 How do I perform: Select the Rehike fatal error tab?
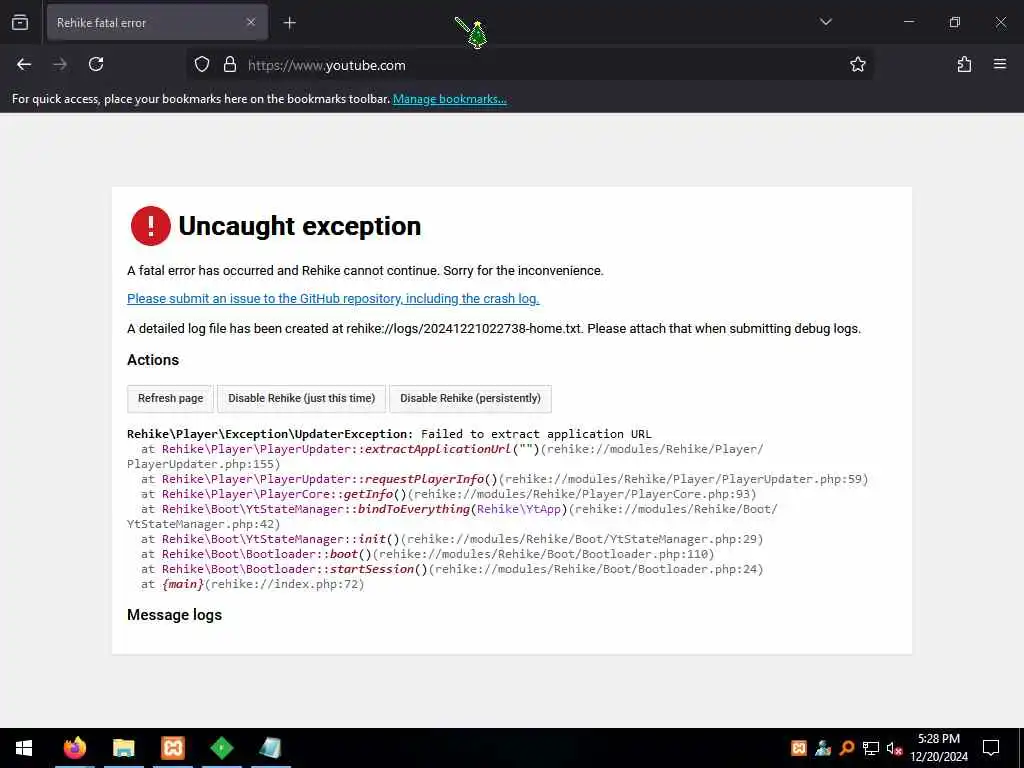157,23
